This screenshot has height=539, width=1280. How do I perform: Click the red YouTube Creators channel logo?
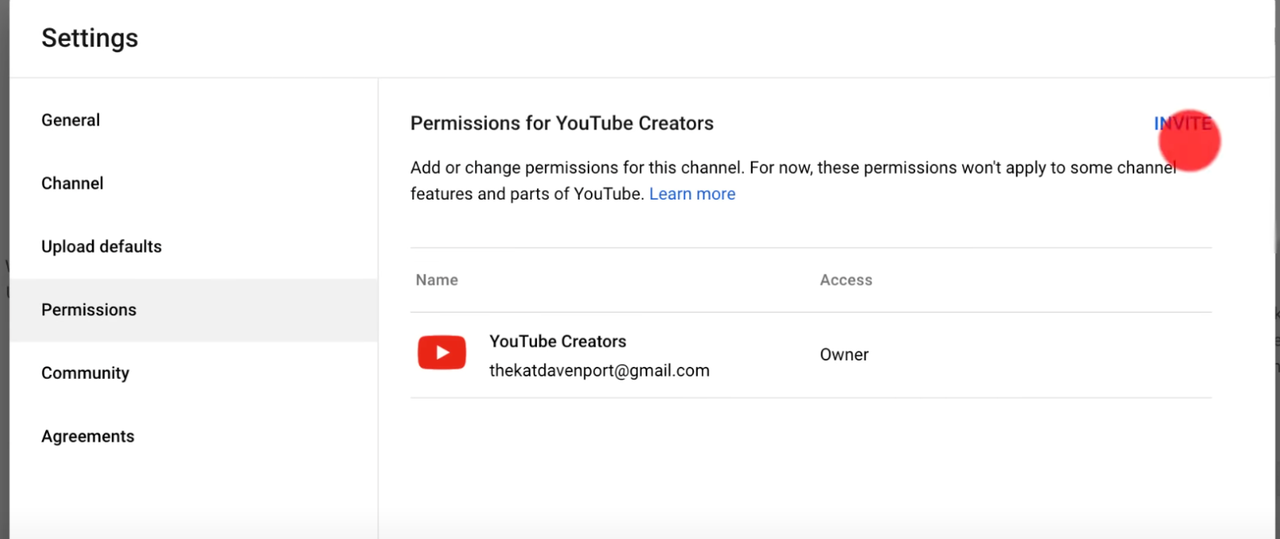point(442,353)
